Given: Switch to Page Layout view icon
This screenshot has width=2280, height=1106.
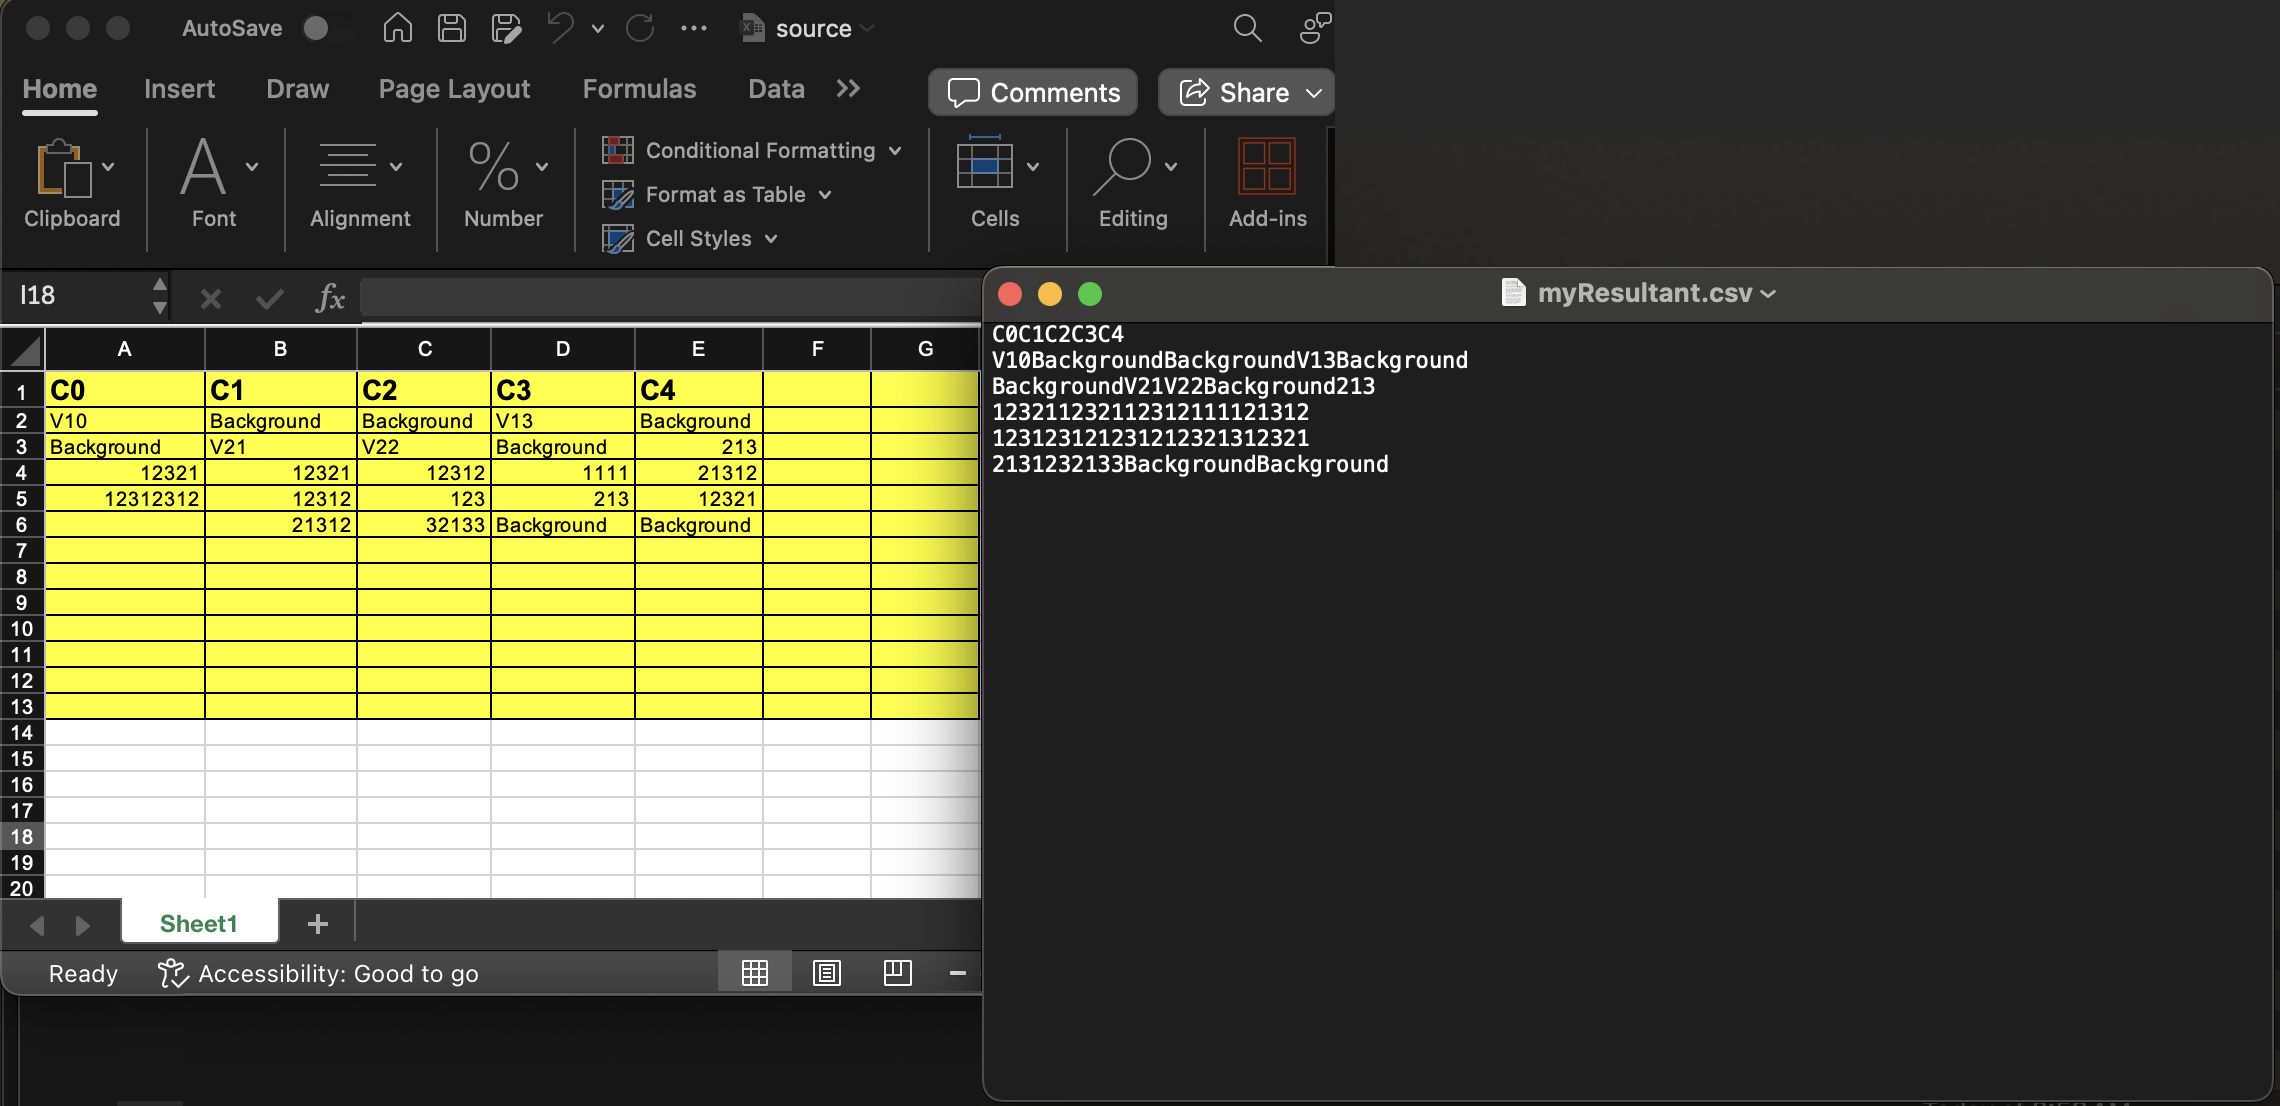Looking at the screenshot, I should 827,972.
